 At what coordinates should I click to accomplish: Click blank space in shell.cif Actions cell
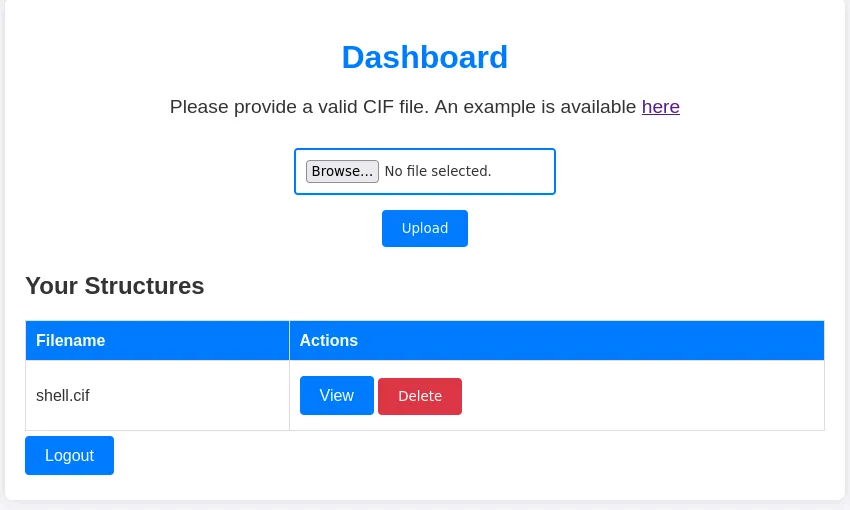point(640,395)
